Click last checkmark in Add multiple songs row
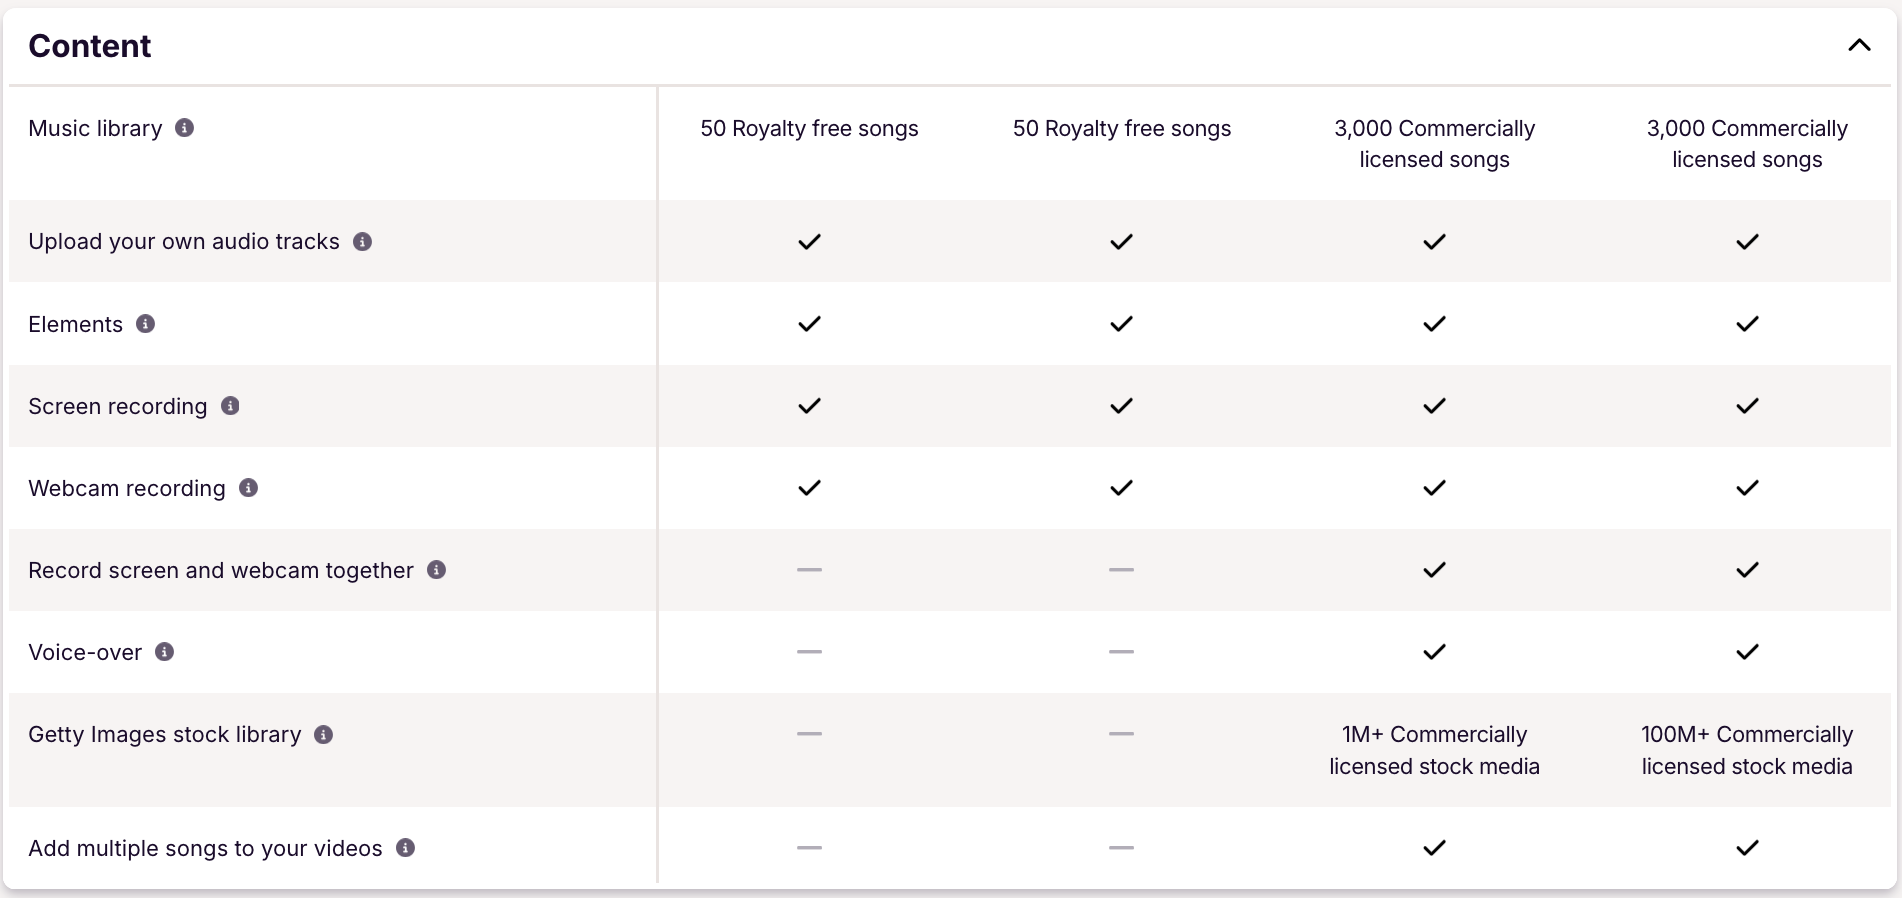The image size is (1902, 898). (1747, 848)
